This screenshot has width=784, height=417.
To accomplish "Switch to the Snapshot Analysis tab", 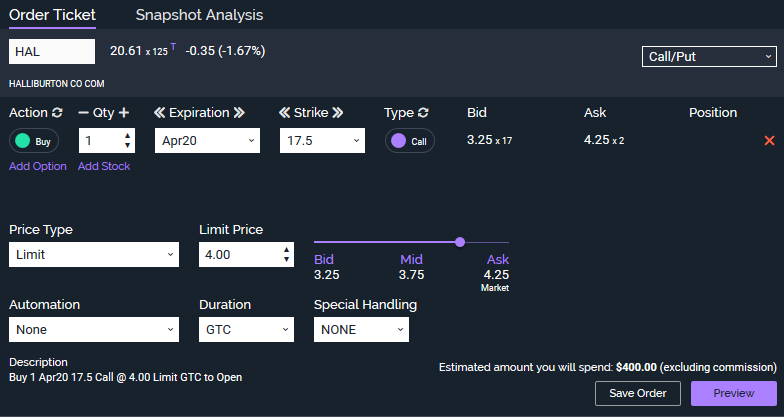I will [199, 15].
